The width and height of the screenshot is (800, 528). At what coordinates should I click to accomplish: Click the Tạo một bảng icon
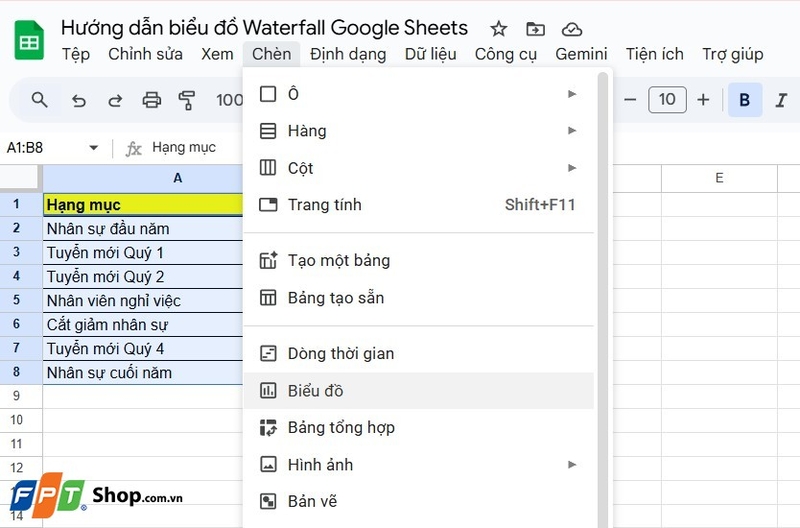(268, 261)
